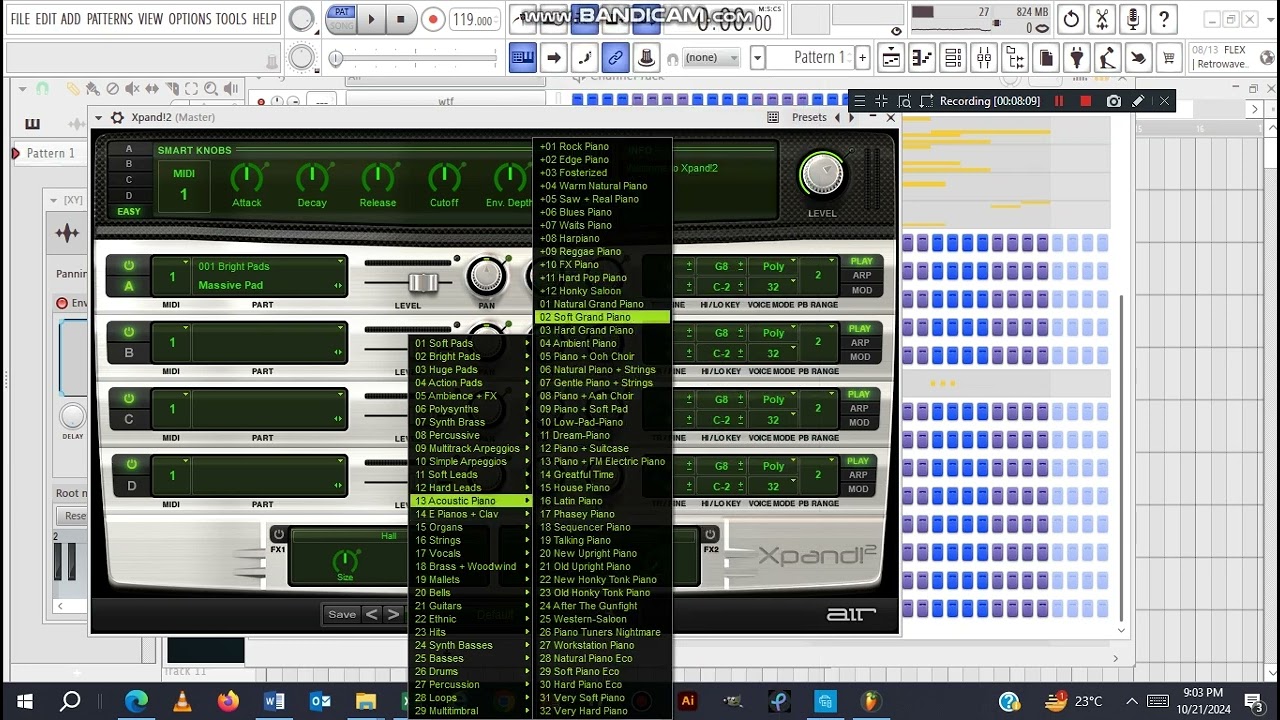This screenshot has height=720, width=1280.
Task: Toggle part B power button
Action: click(129, 332)
